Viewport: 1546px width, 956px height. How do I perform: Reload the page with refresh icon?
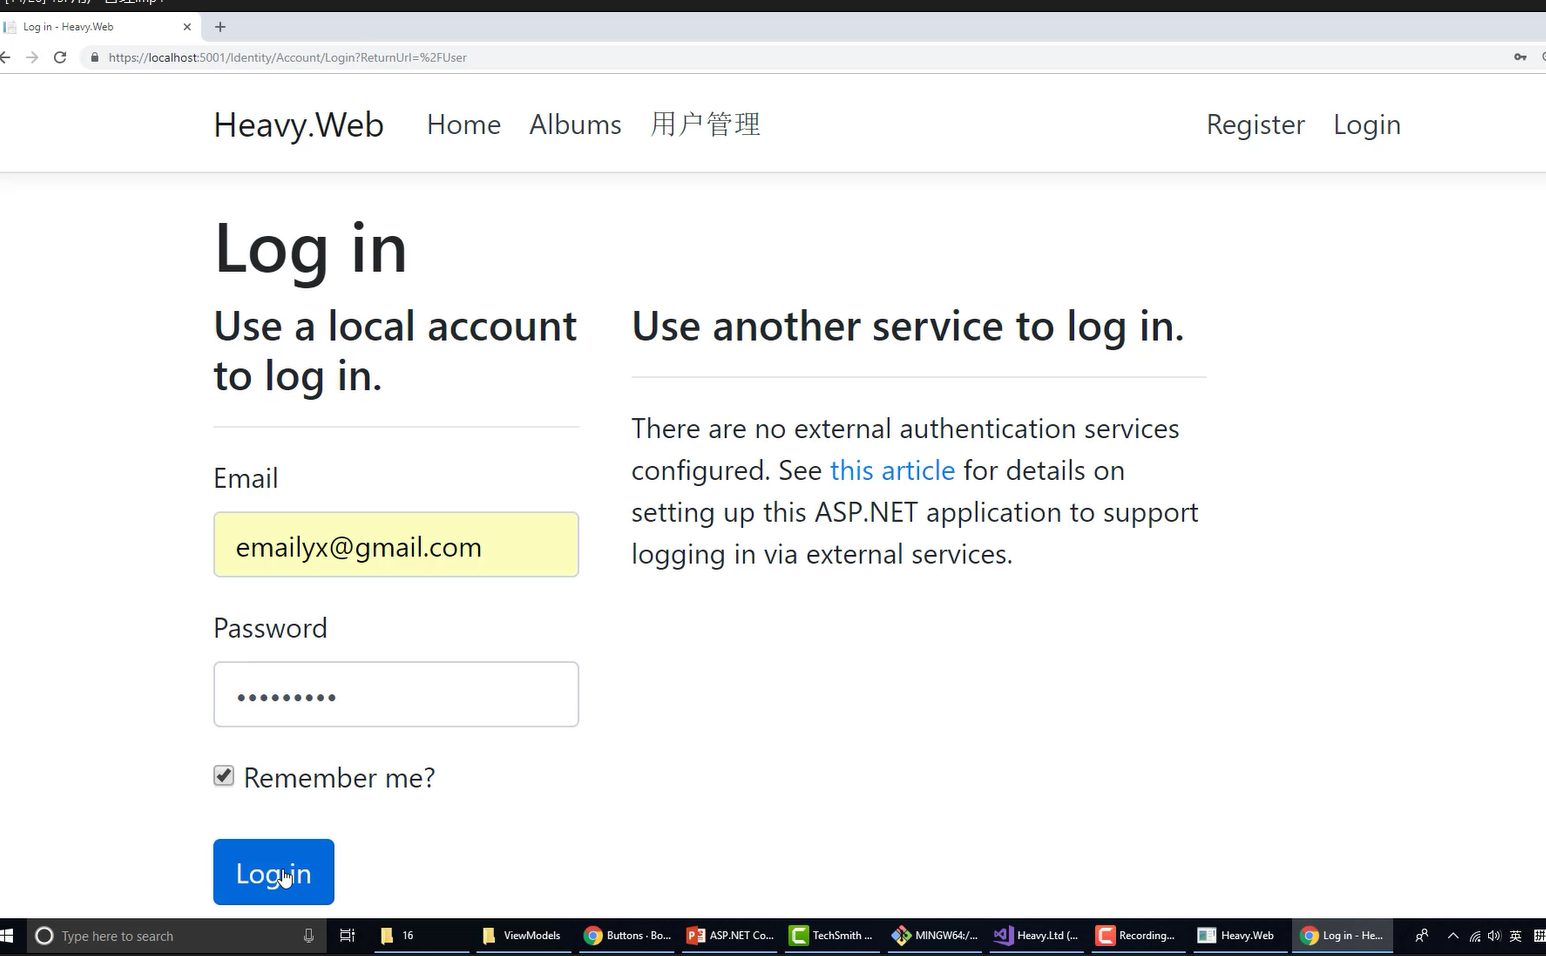click(x=60, y=57)
